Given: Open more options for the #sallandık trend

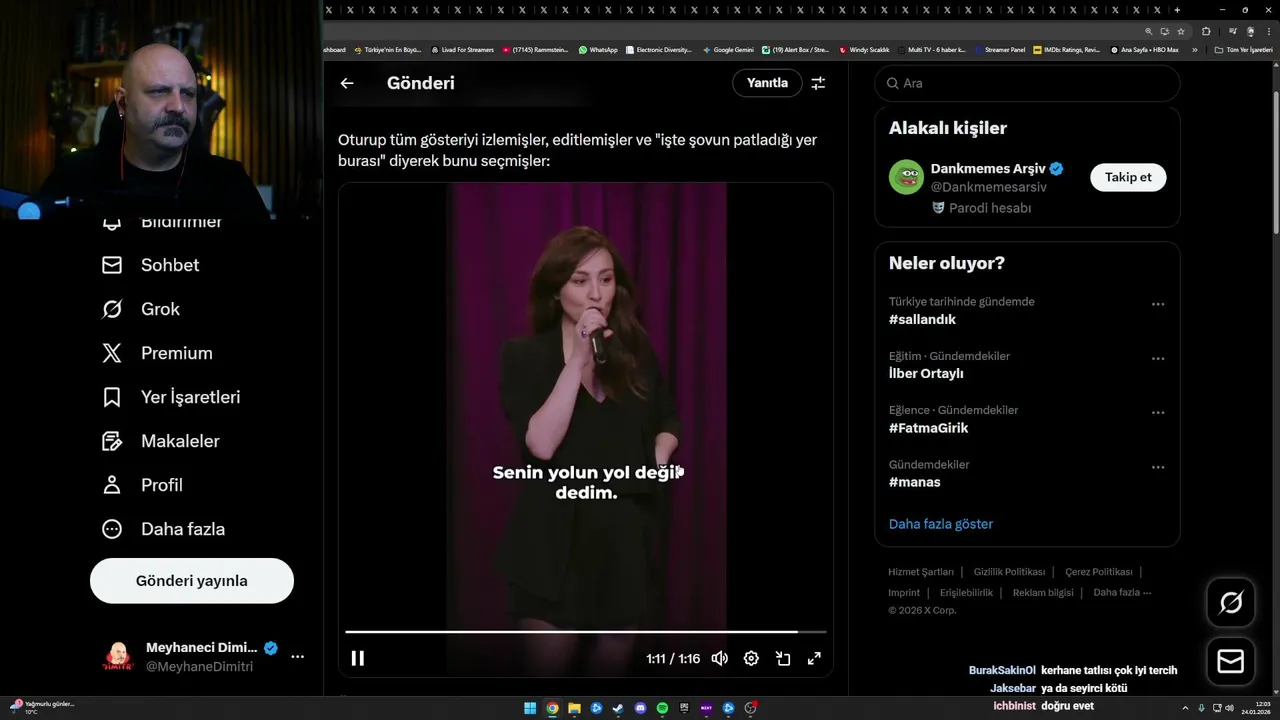Looking at the screenshot, I should point(1158,304).
